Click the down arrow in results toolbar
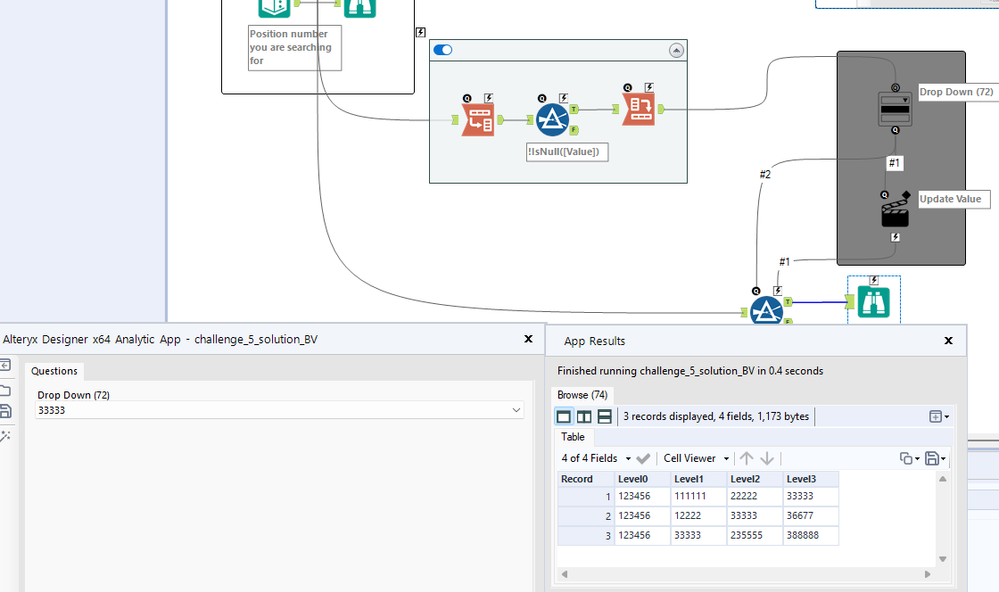The width and height of the screenshot is (999, 592). coord(767,458)
